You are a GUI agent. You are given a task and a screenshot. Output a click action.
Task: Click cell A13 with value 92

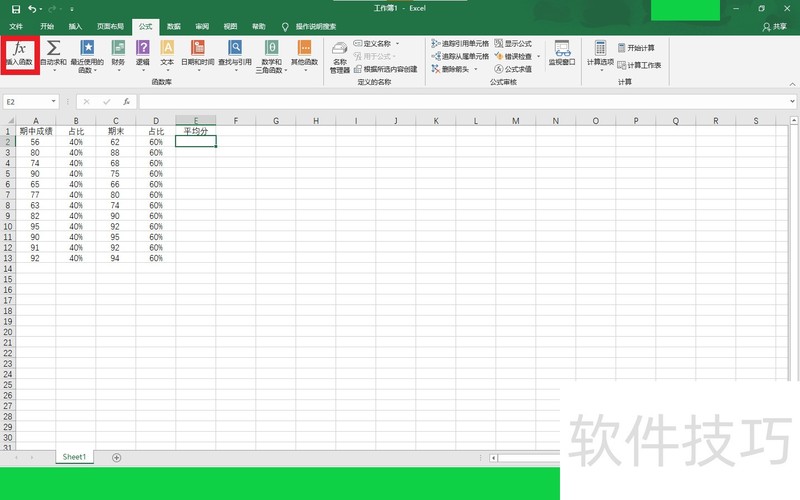pyautogui.click(x=36, y=258)
